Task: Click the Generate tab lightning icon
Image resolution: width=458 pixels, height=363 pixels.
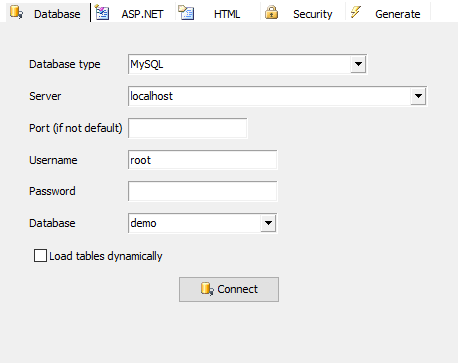Action: tap(356, 12)
